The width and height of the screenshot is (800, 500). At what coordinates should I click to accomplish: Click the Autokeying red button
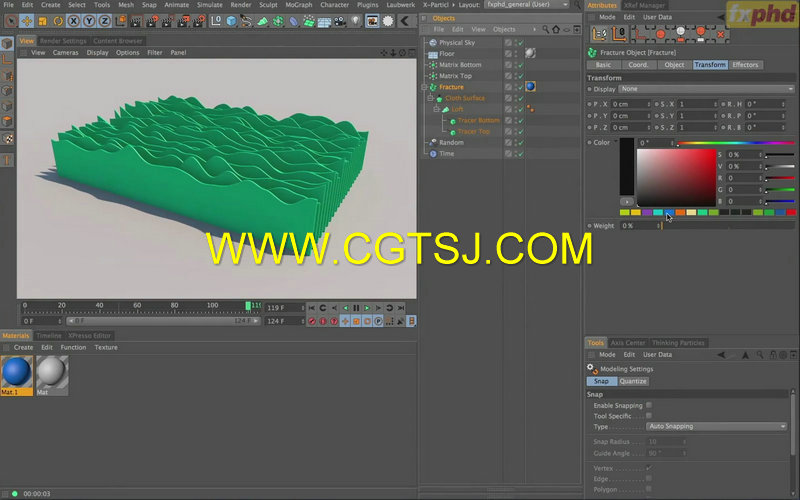pyautogui.click(x=322, y=321)
